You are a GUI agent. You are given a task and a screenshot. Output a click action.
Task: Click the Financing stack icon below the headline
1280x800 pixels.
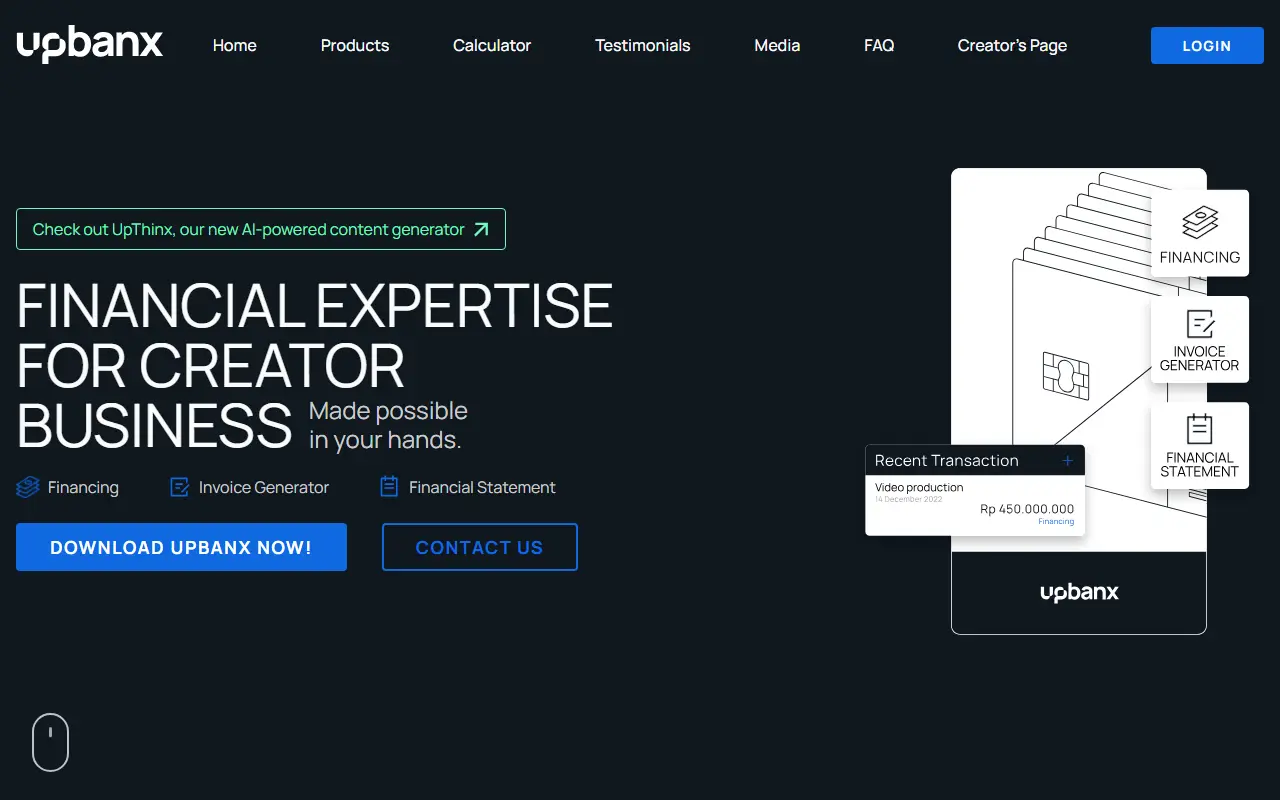[28, 487]
